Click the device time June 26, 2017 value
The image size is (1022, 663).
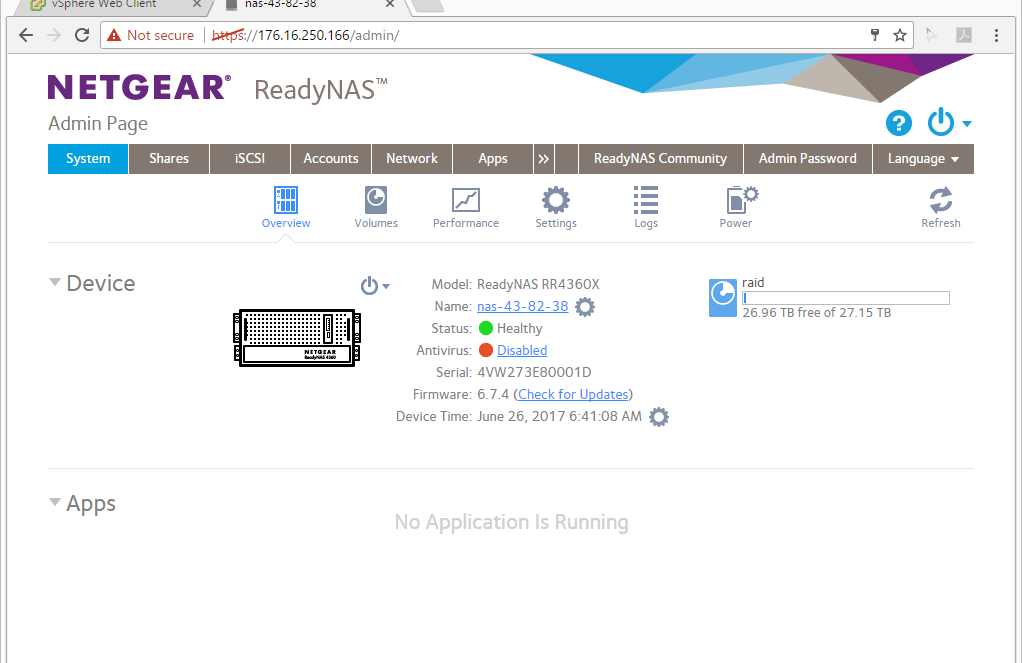559,417
